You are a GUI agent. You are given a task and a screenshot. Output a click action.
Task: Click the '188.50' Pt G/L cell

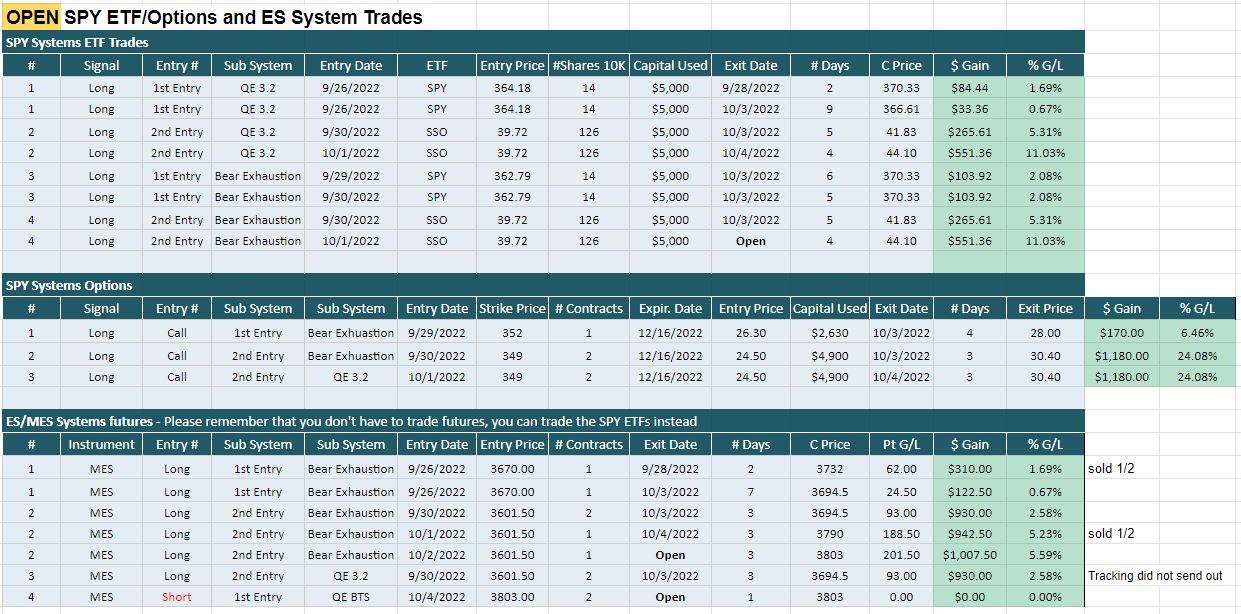(901, 534)
